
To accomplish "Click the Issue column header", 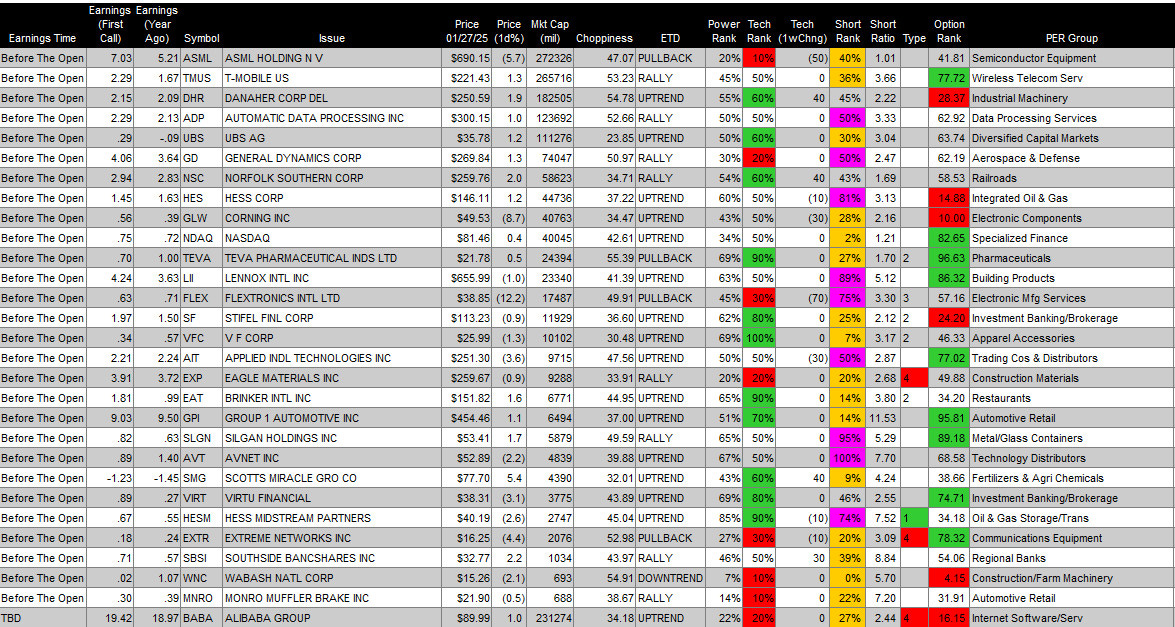I will tap(331, 38).
